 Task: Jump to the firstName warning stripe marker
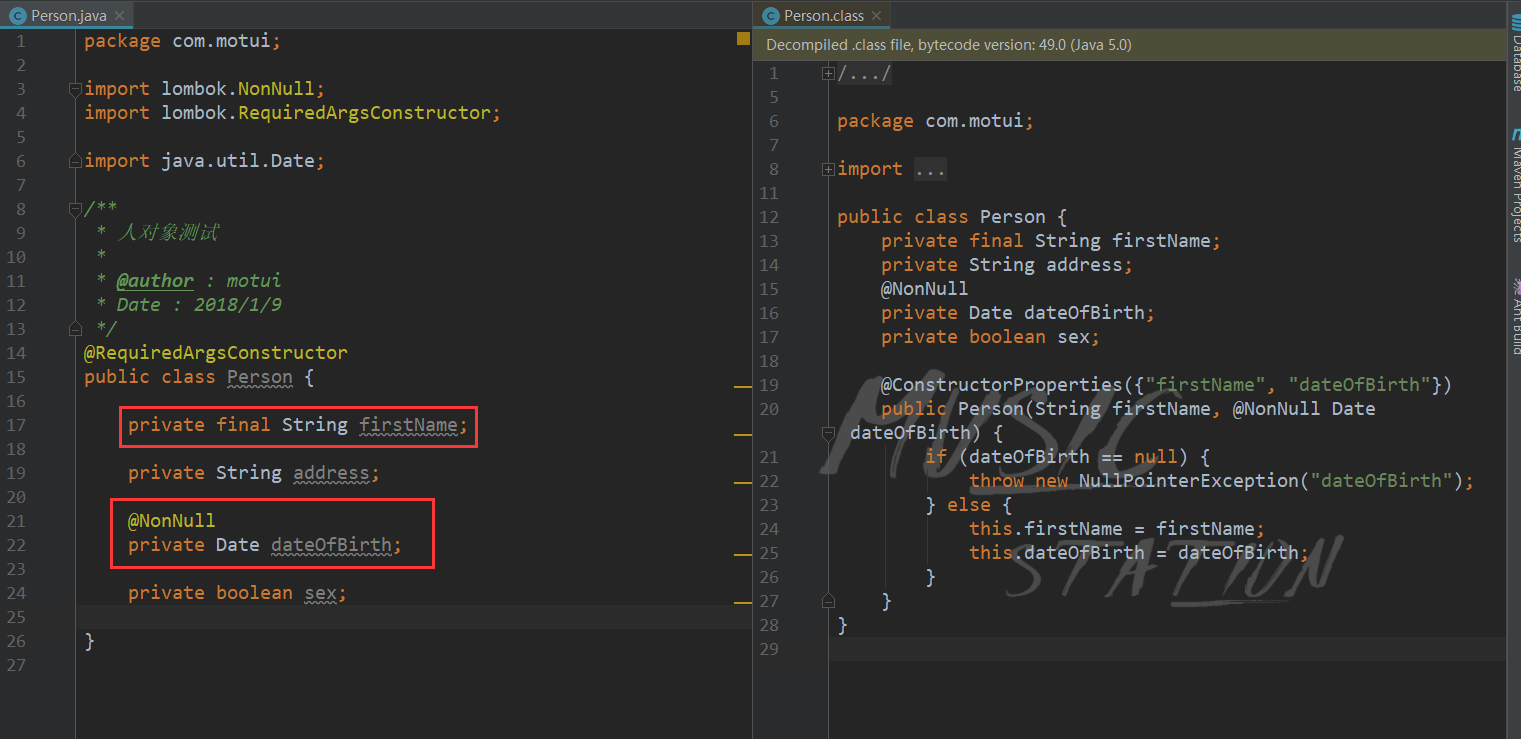point(742,435)
